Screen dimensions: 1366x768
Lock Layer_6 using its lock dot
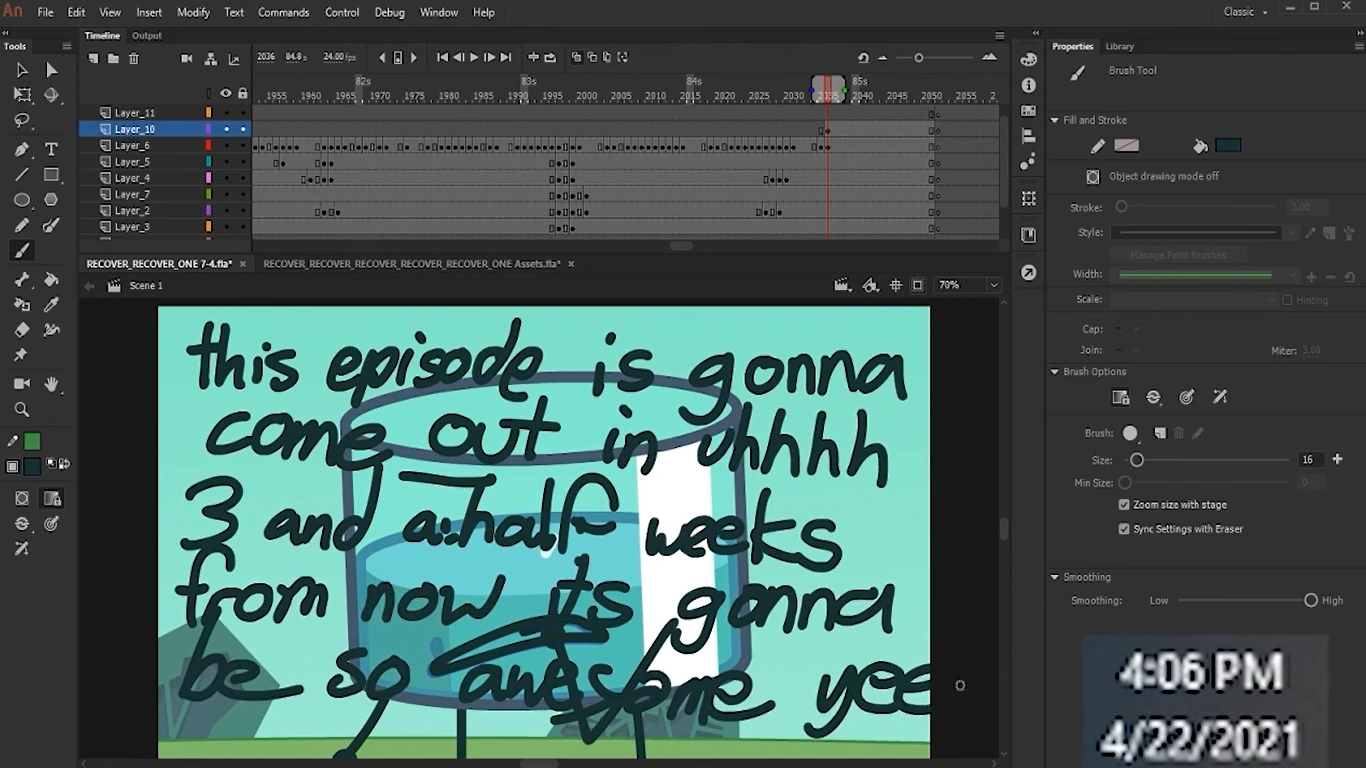tap(242, 146)
